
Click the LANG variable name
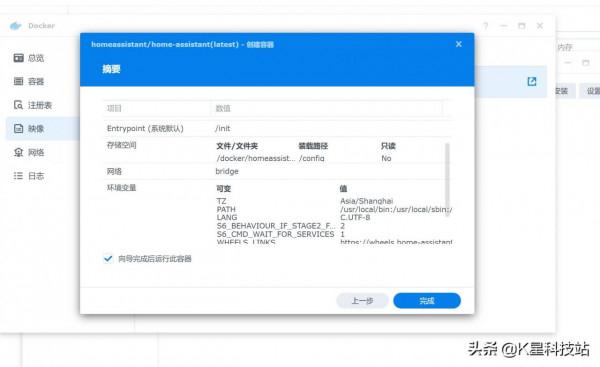coord(227,217)
